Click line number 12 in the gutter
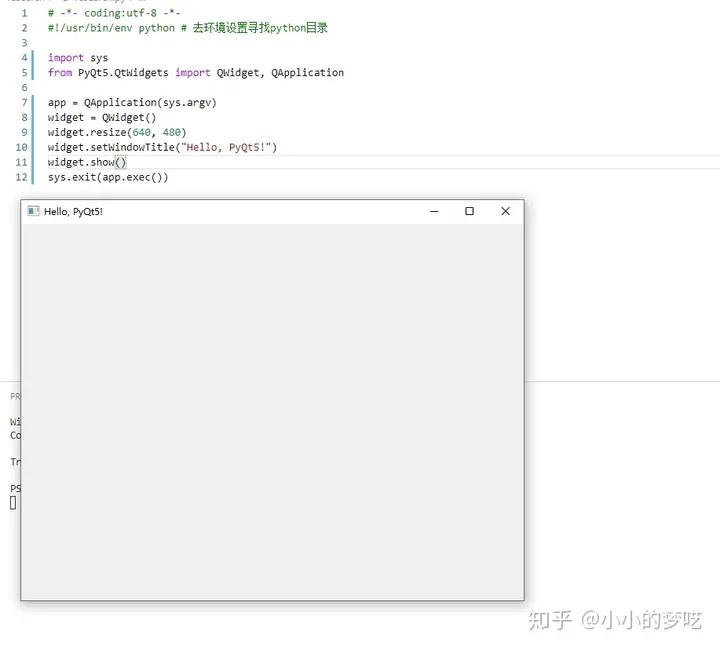The image size is (720, 649). pyautogui.click(x=22, y=177)
